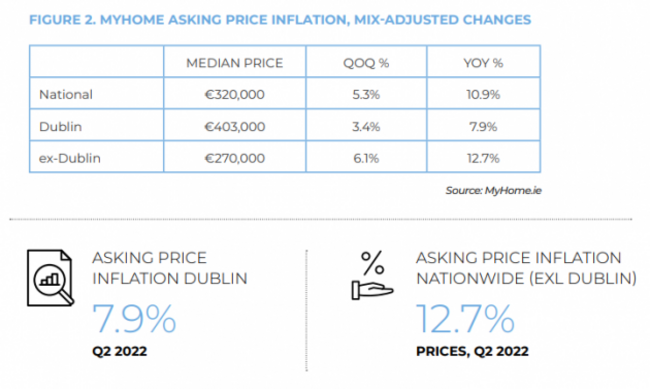Click the YOY % column header
The image size is (650, 389).
tap(483, 63)
